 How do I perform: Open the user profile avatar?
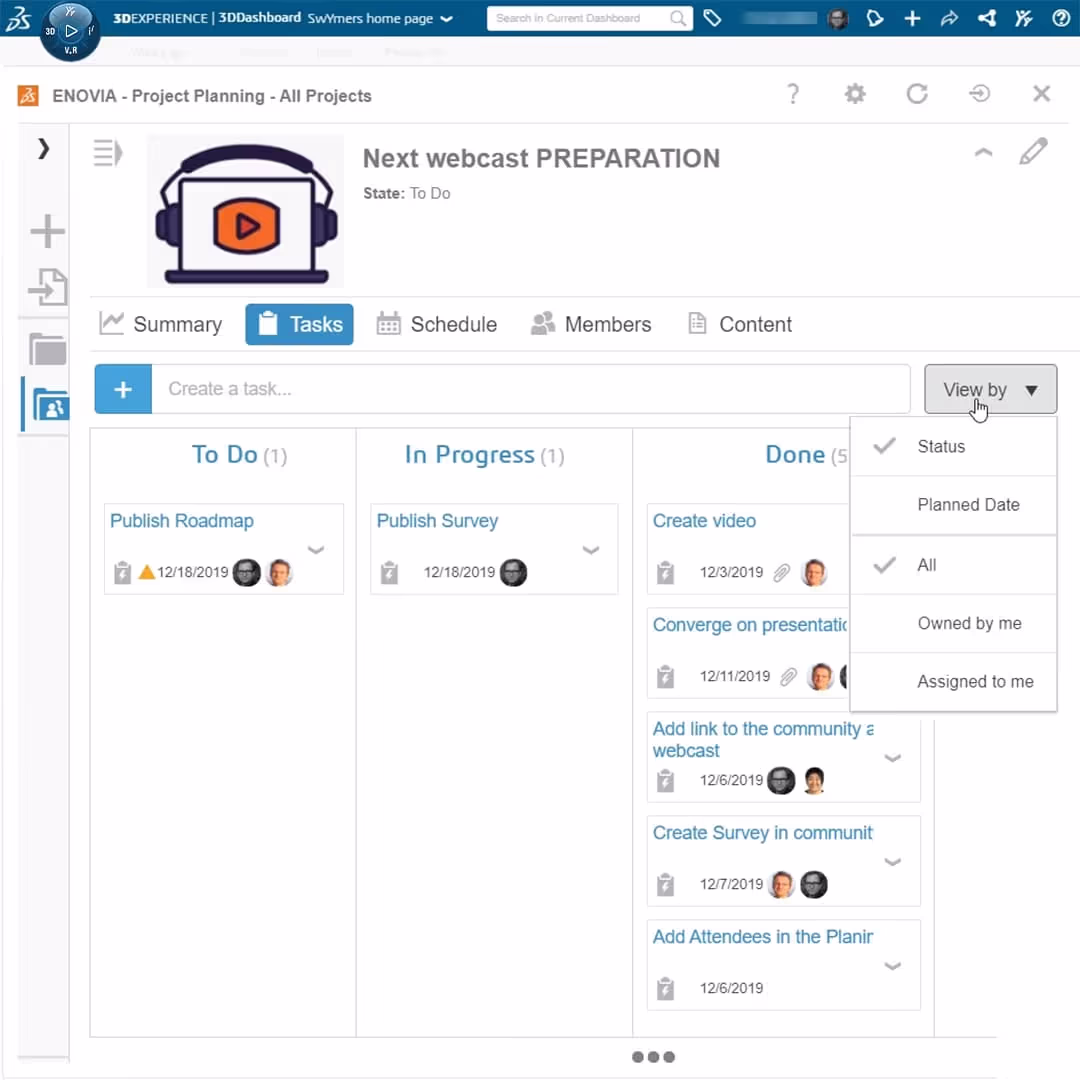point(838,19)
